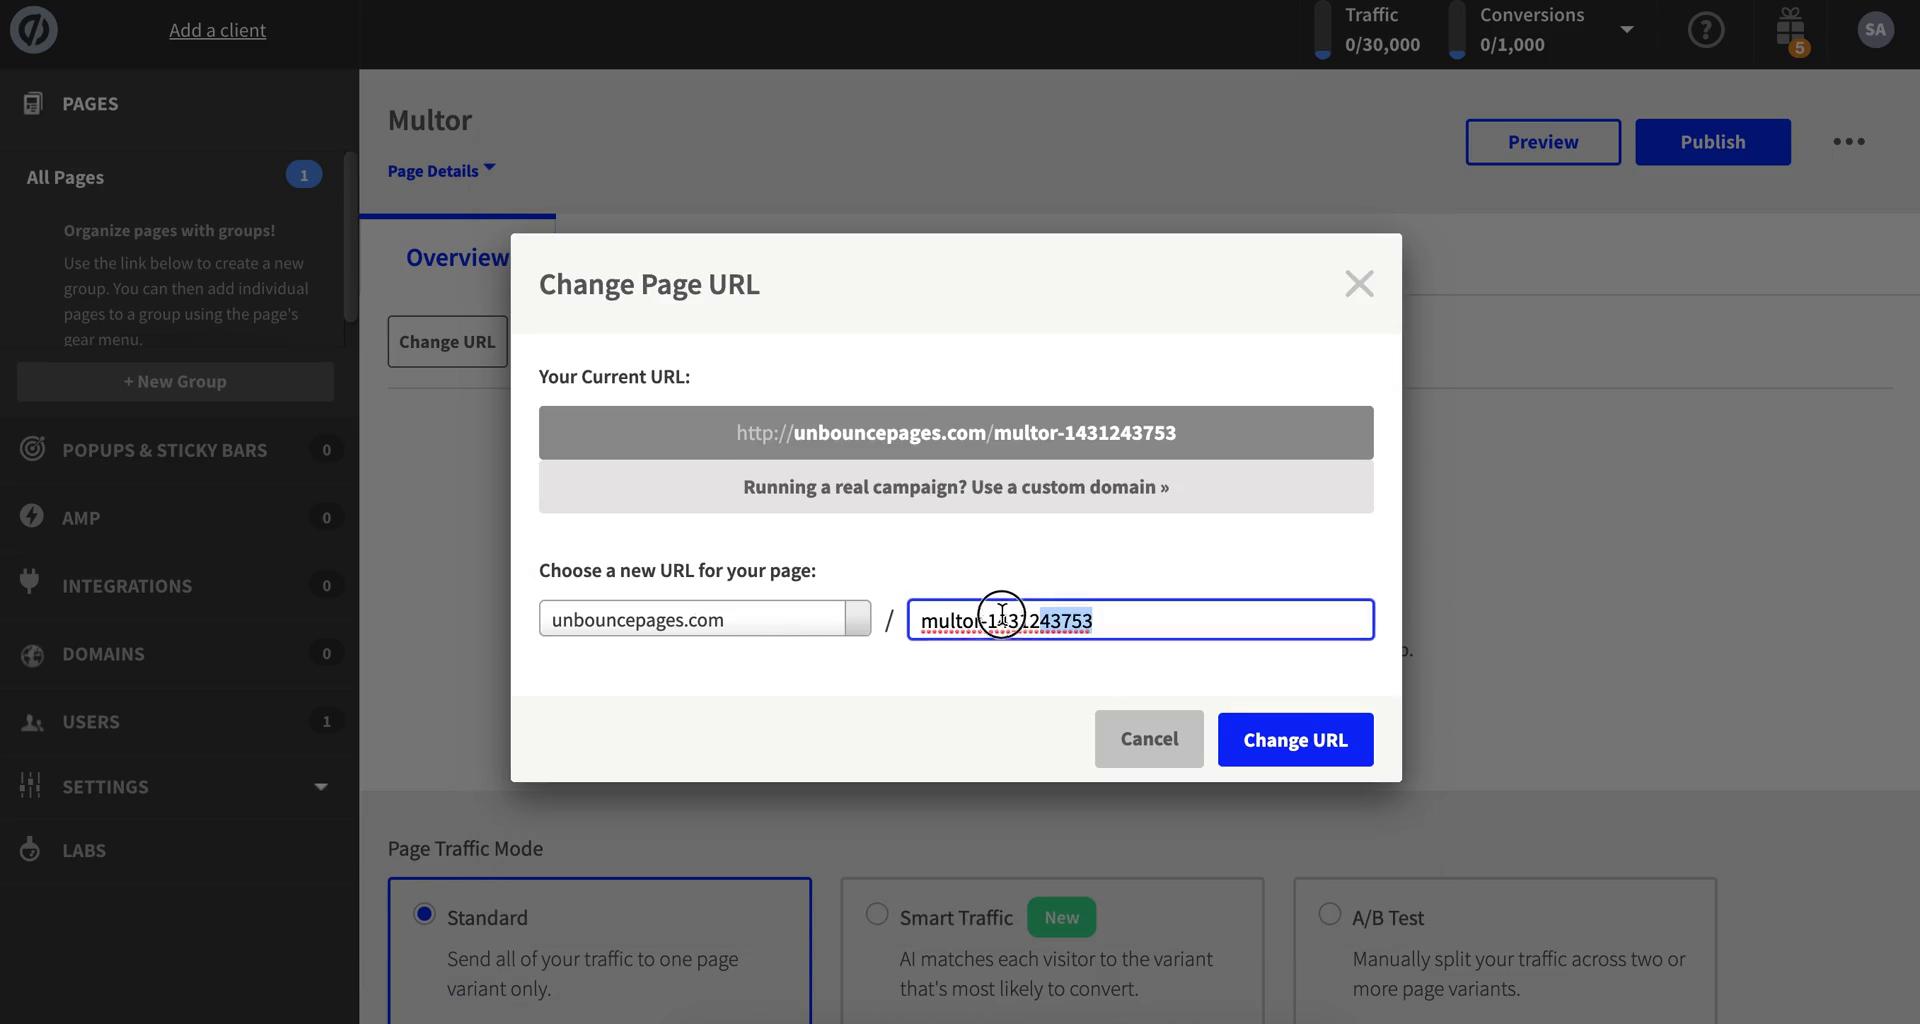Publish the Multor page

click(1712, 142)
